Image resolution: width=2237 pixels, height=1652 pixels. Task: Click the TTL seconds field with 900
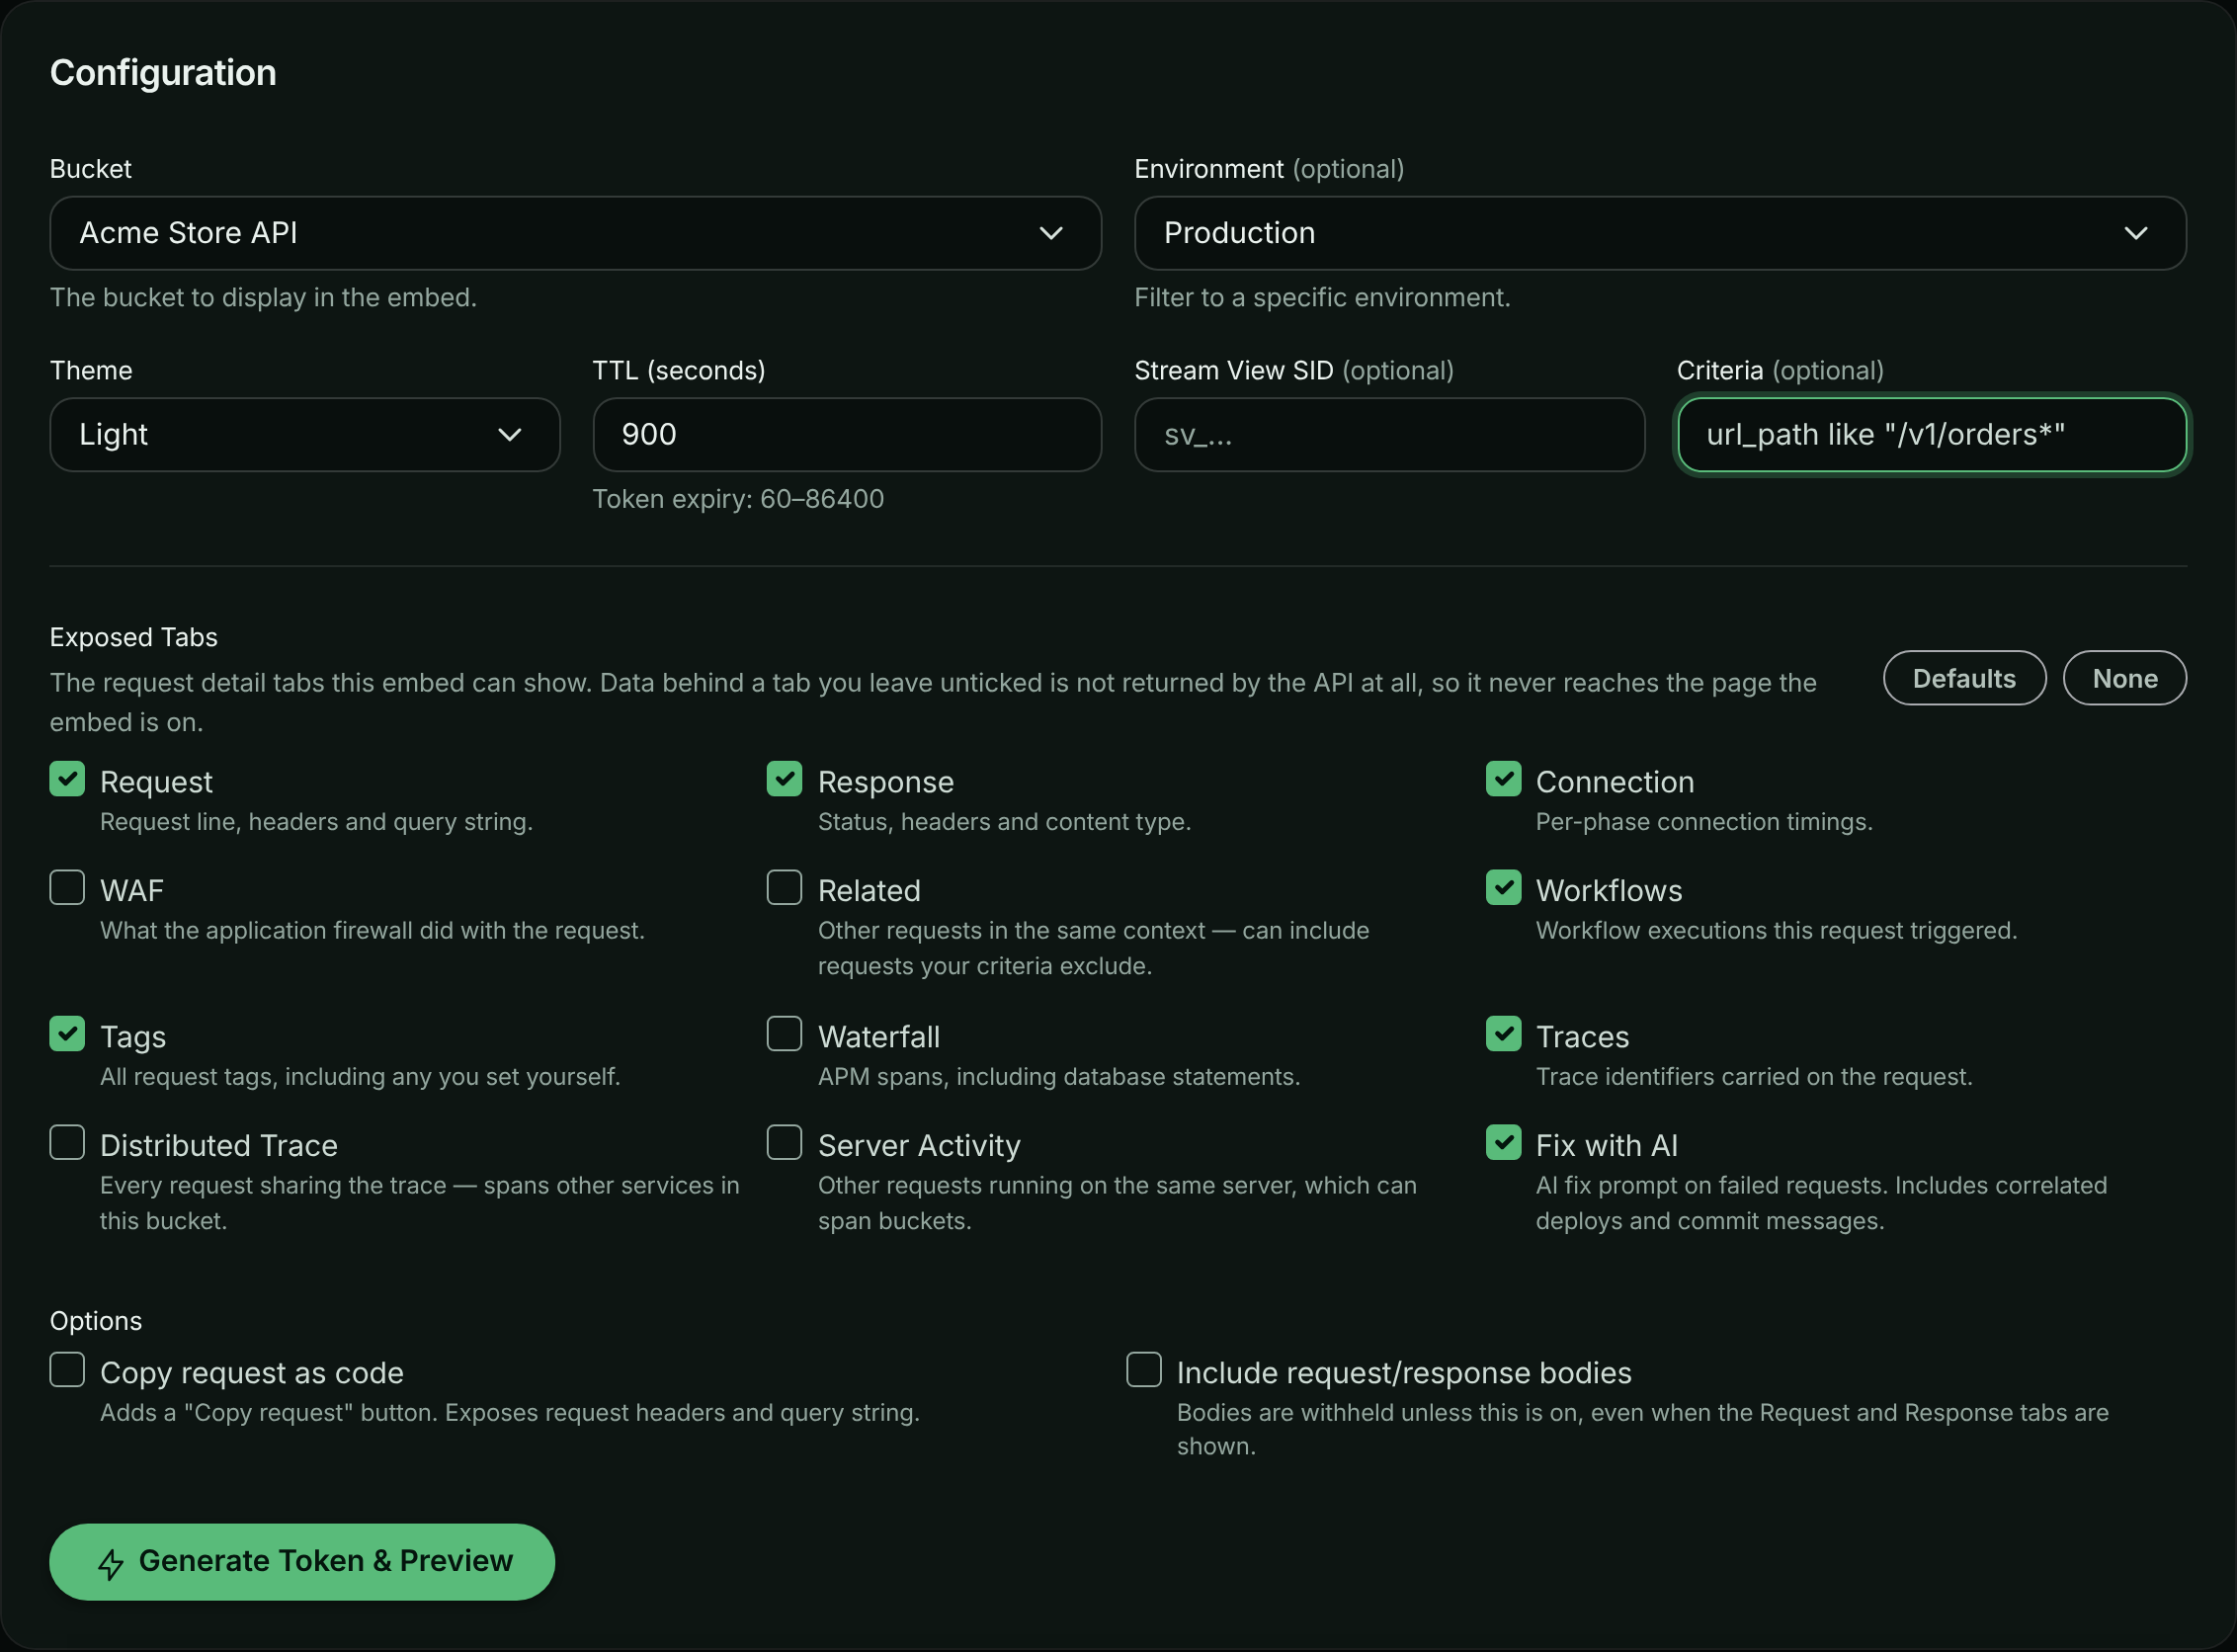[x=847, y=435]
